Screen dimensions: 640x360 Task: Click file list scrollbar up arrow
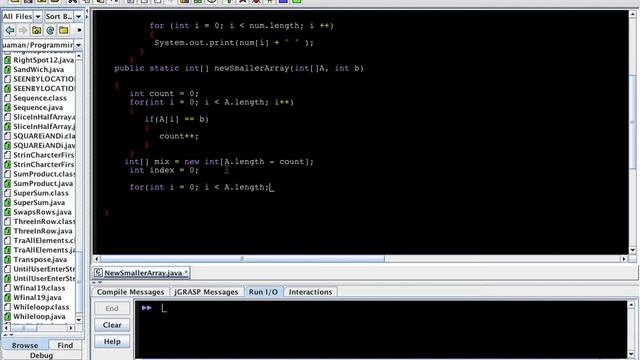coord(79,56)
